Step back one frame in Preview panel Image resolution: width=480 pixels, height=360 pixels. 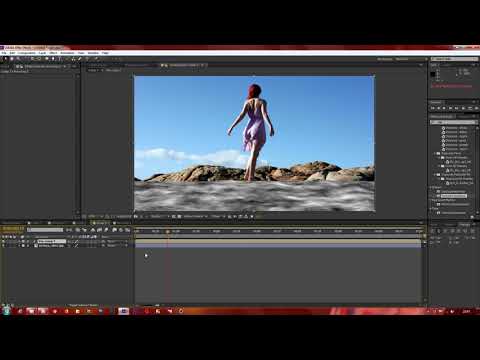[439, 108]
